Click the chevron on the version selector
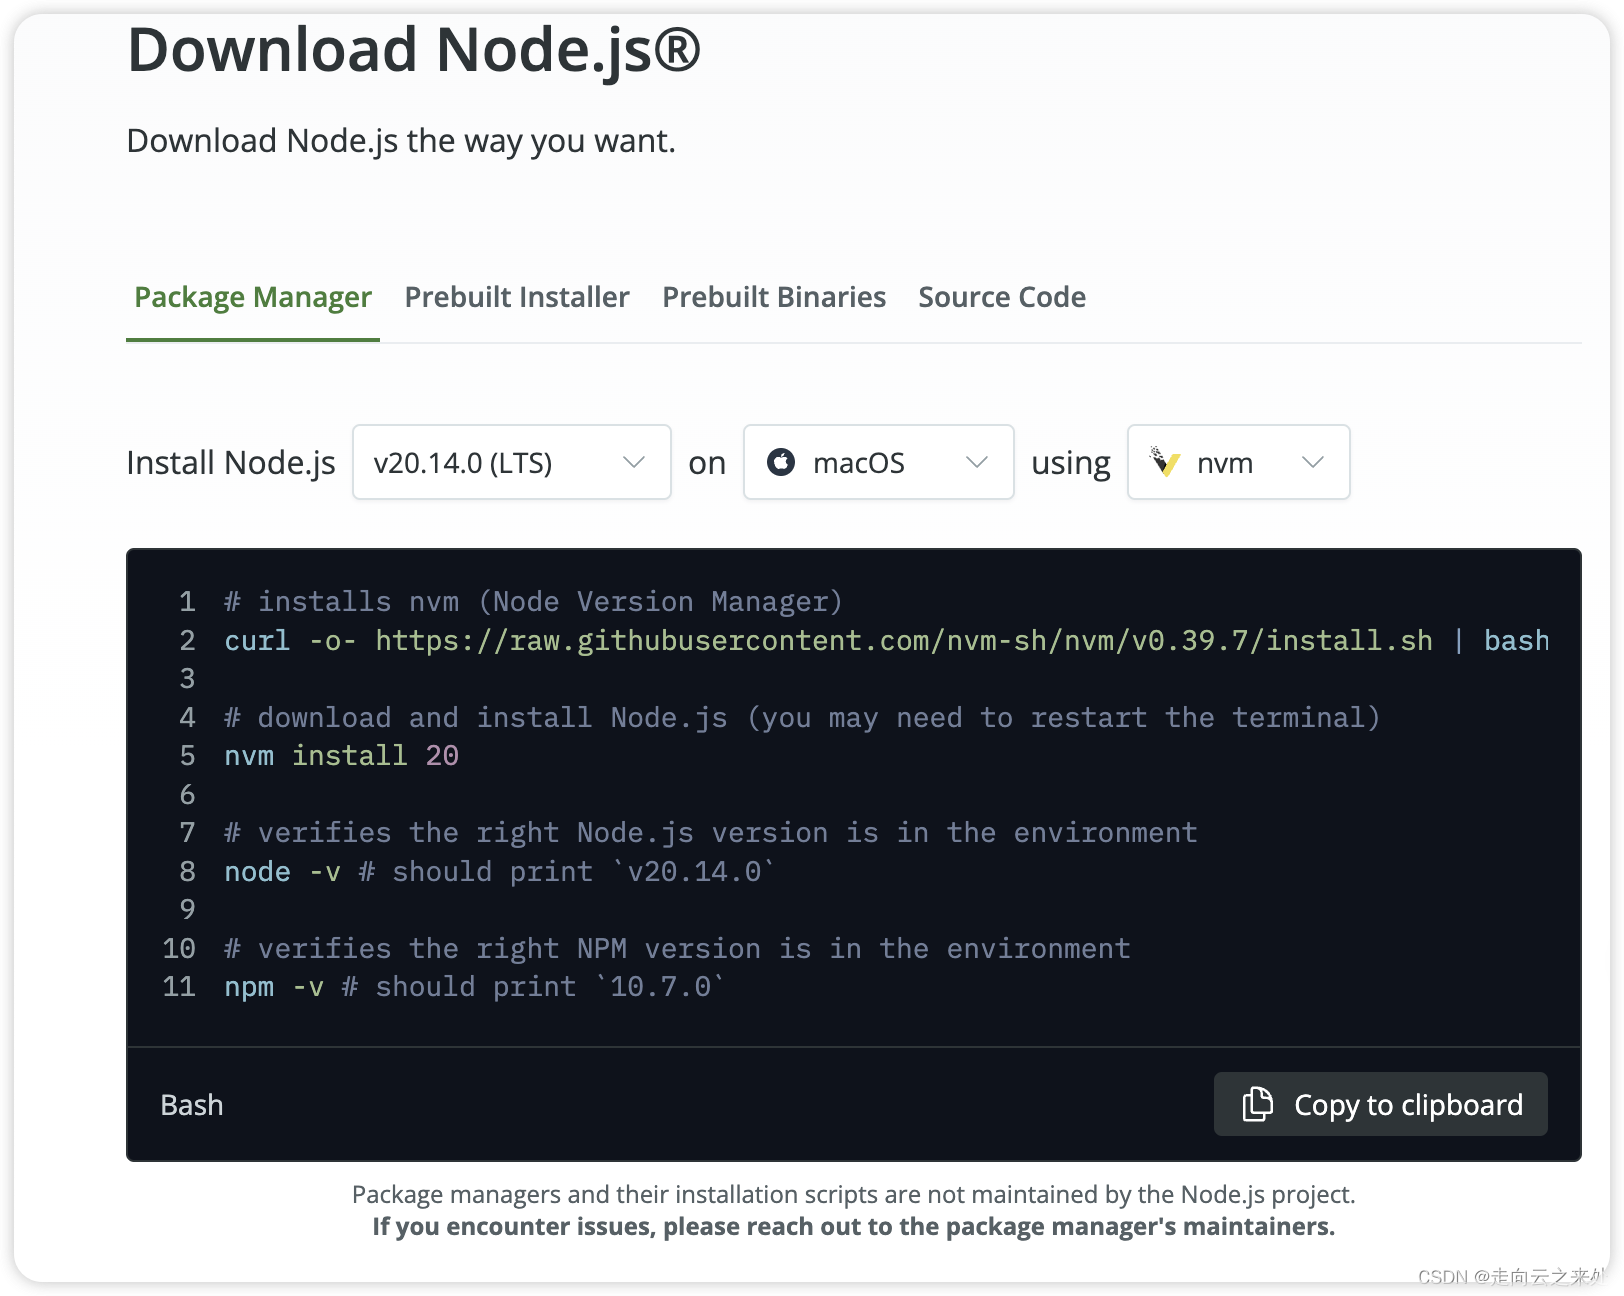1624x1296 pixels. (x=634, y=462)
